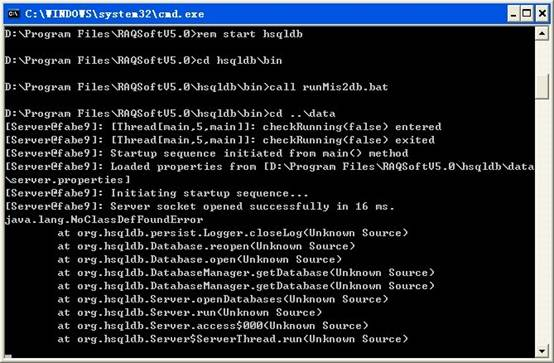Open the cmd.exe system menu icon

pyautogui.click(x=13, y=14)
